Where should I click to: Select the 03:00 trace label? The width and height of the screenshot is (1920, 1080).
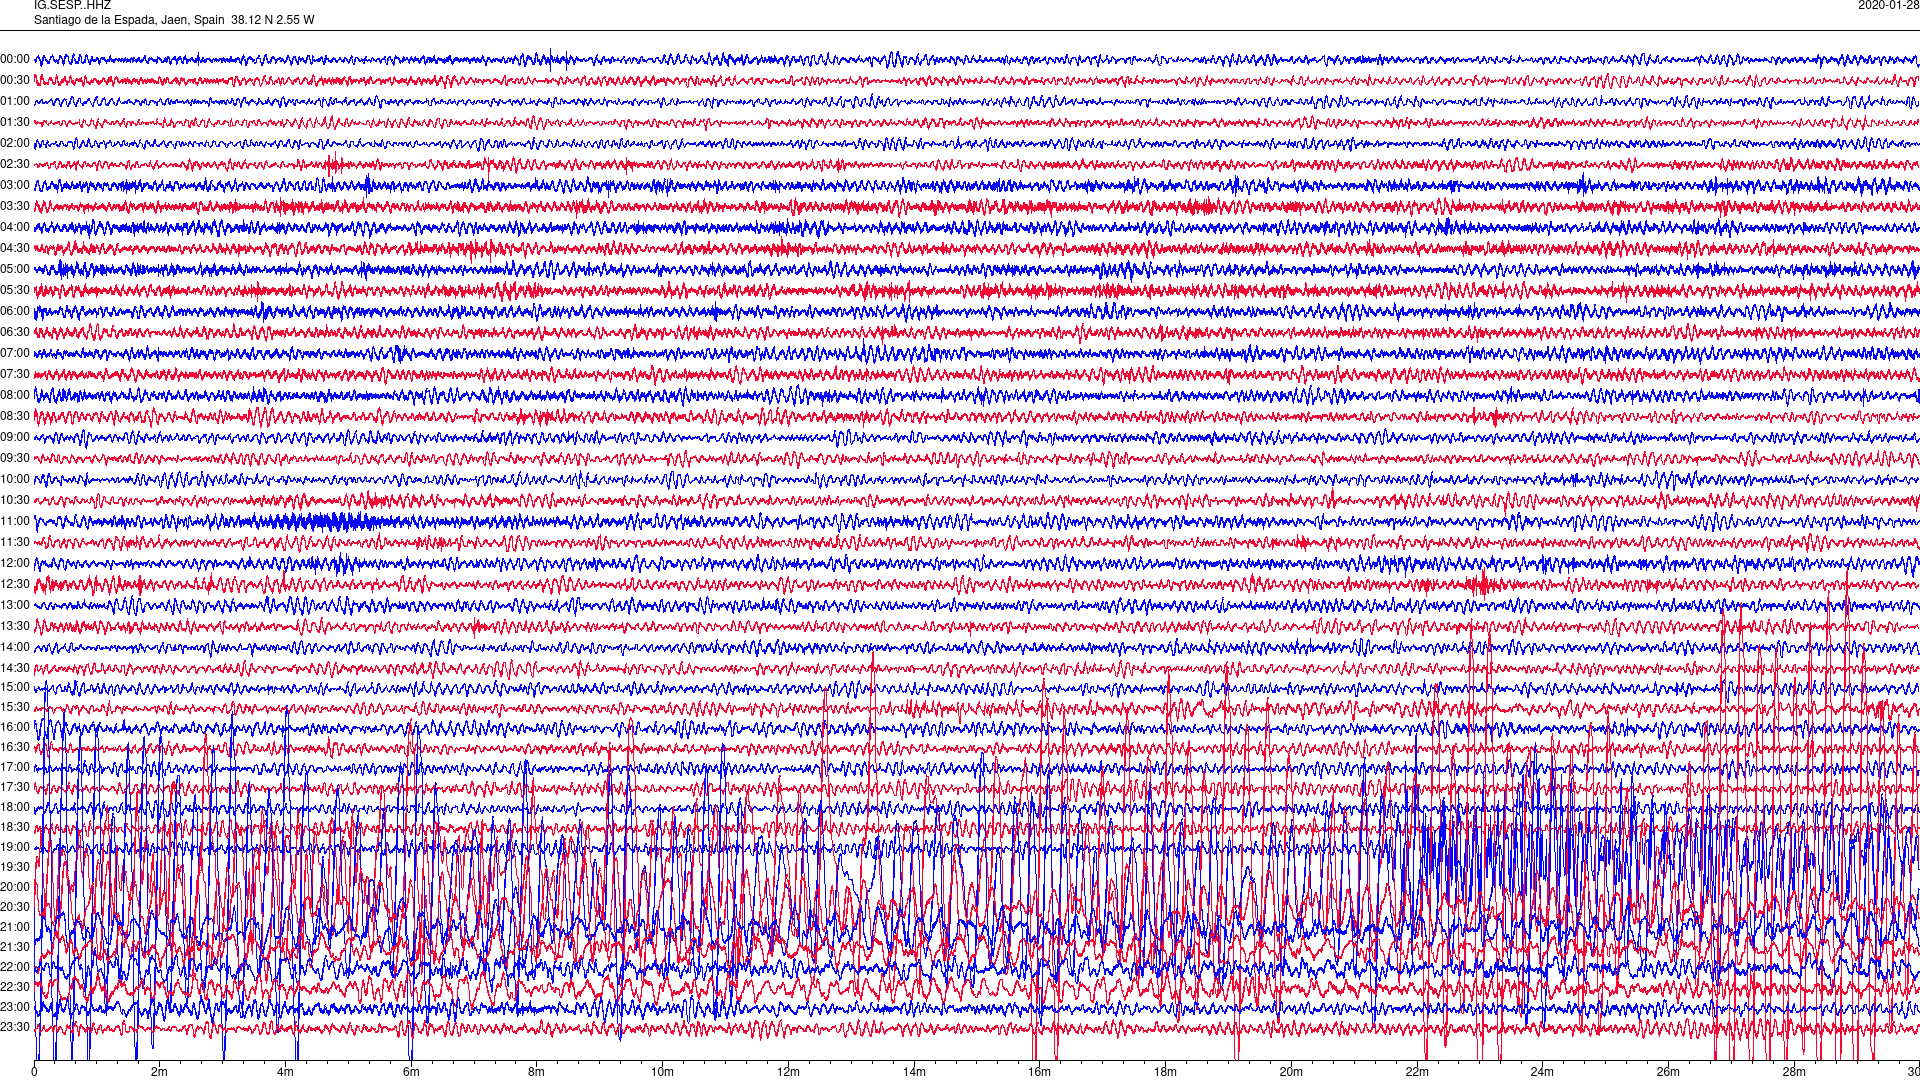click(15, 185)
